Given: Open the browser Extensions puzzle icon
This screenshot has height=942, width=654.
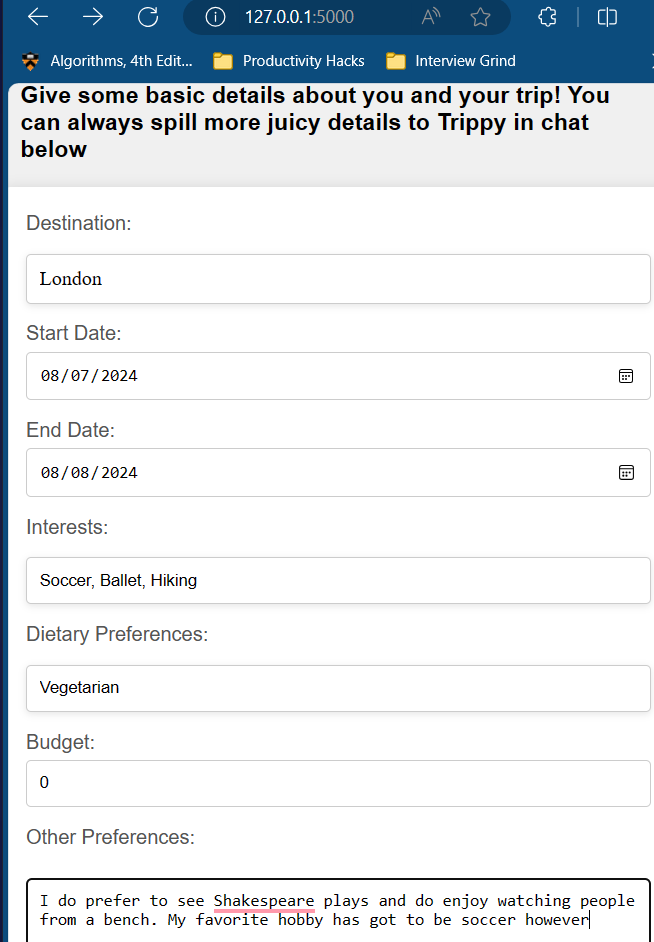Looking at the screenshot, I should click(547, 17).
